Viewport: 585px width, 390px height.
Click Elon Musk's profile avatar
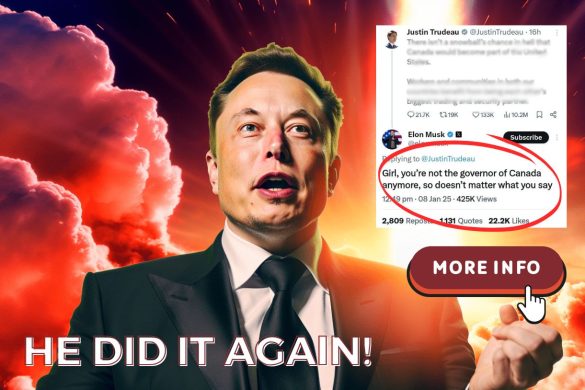coord(392,139)
